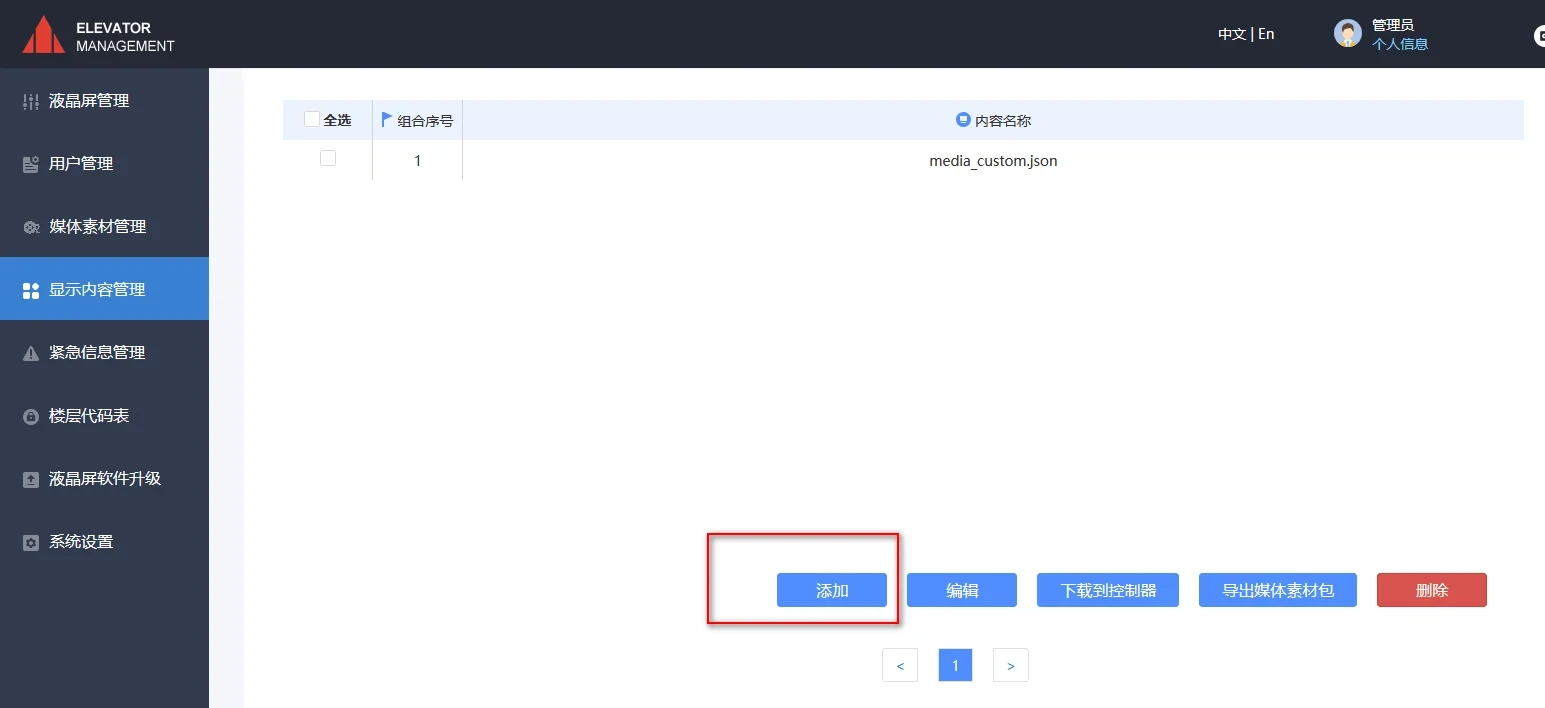The image size is (1545, 708).
Task: Click 下载到控制器 button
Action: pos(1108,590)
